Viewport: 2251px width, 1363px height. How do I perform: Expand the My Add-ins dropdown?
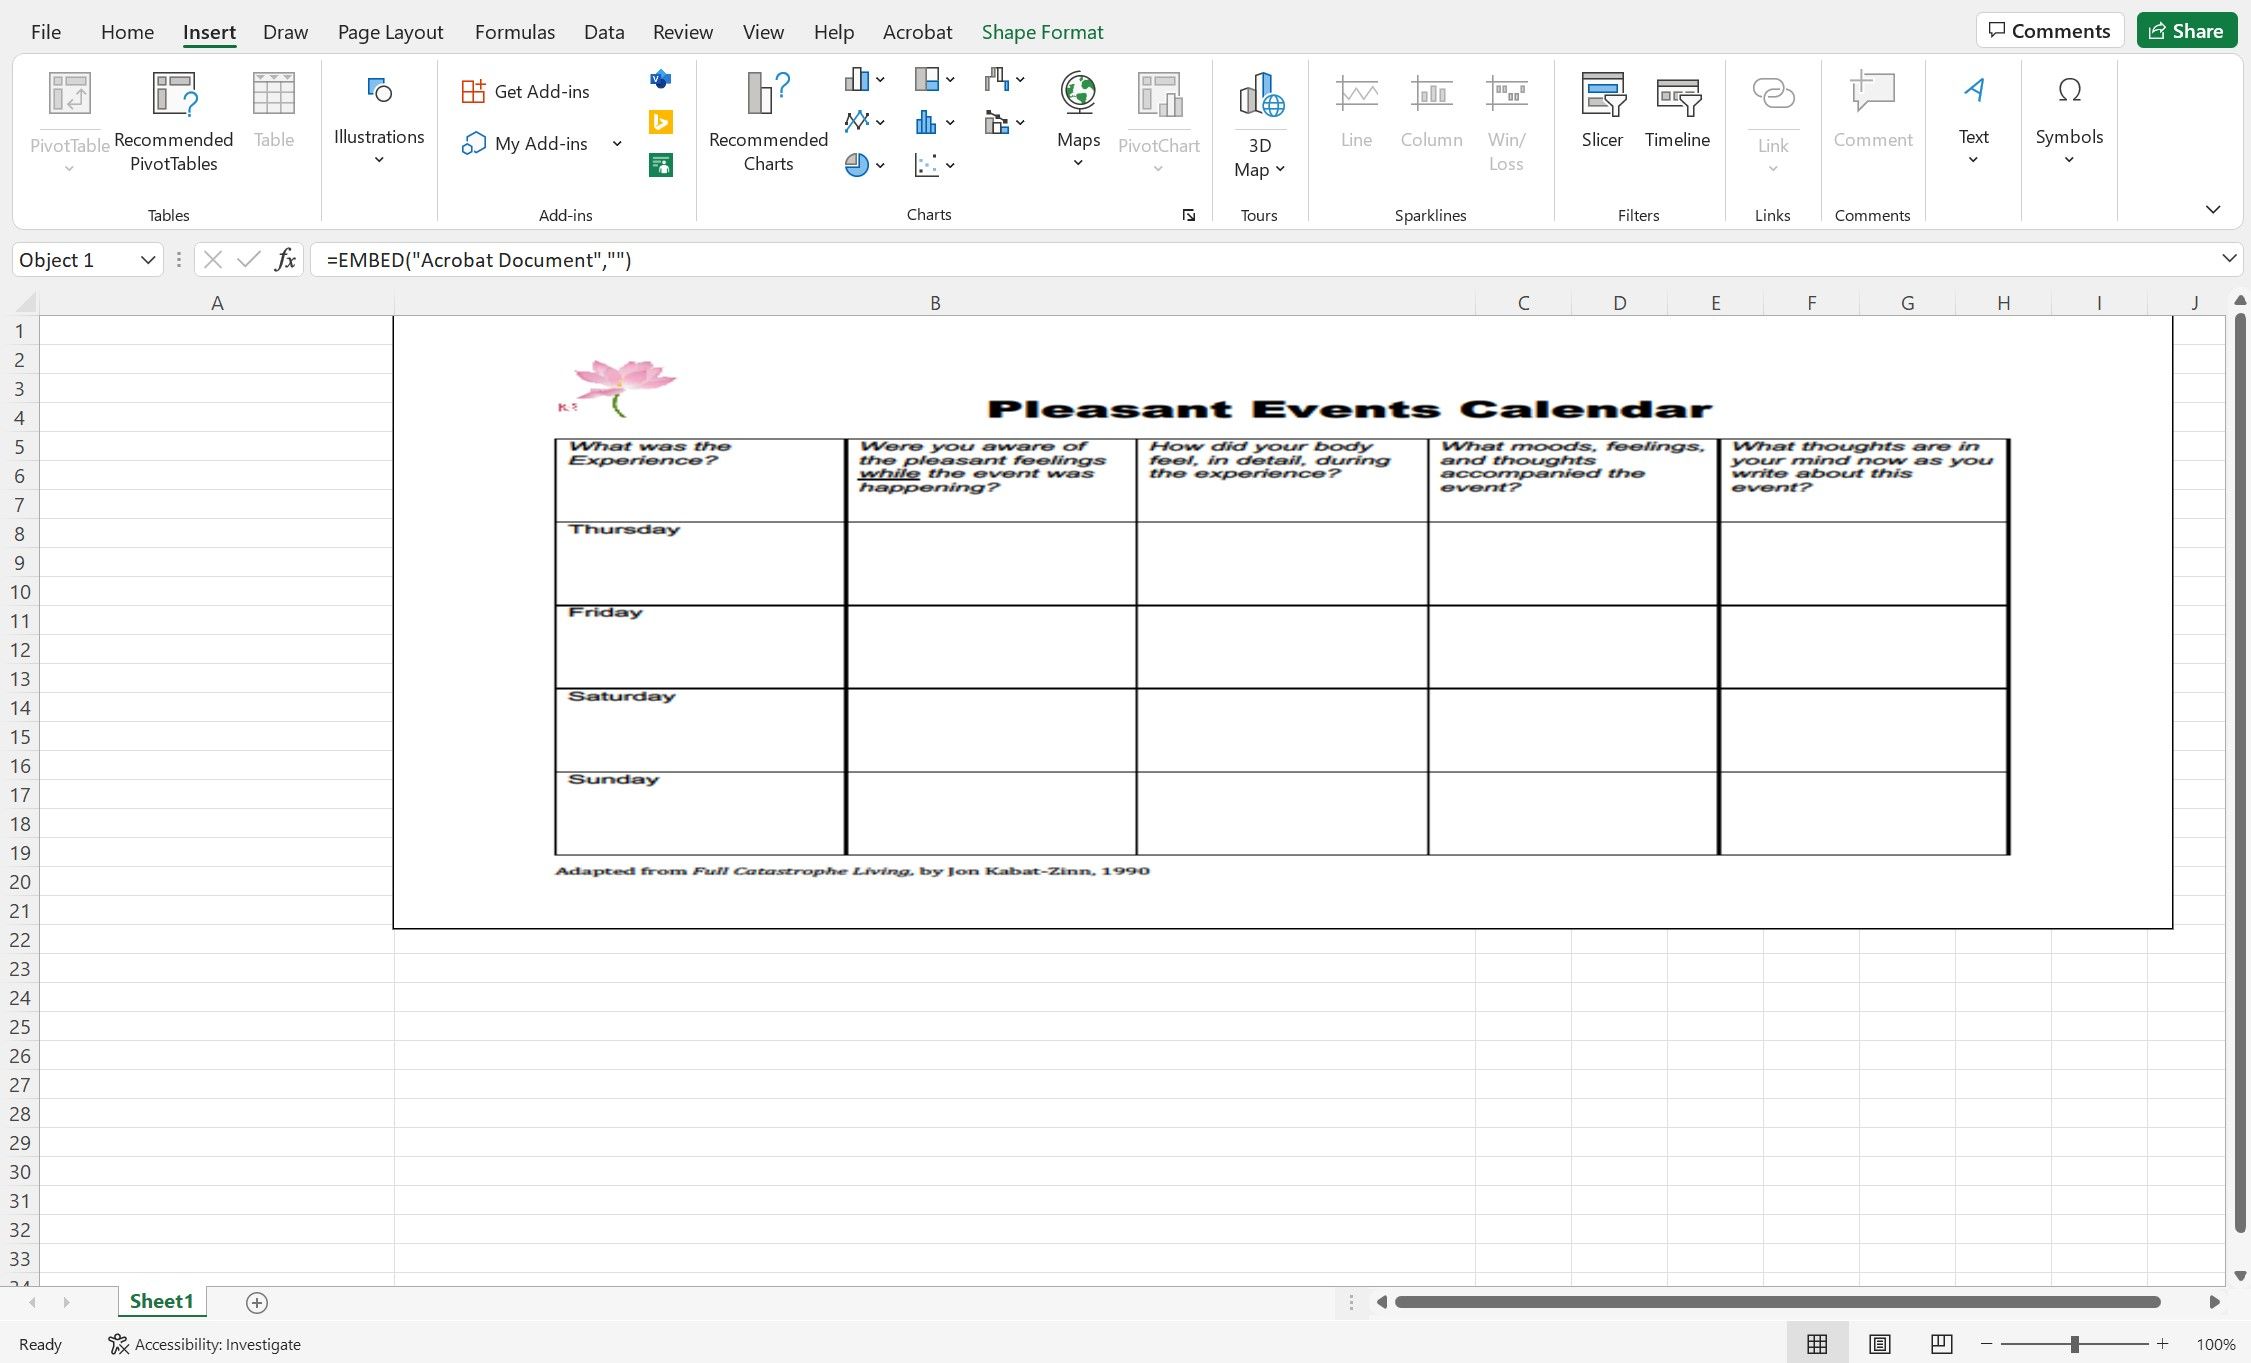pyautogui.click(x=614, y=141)
